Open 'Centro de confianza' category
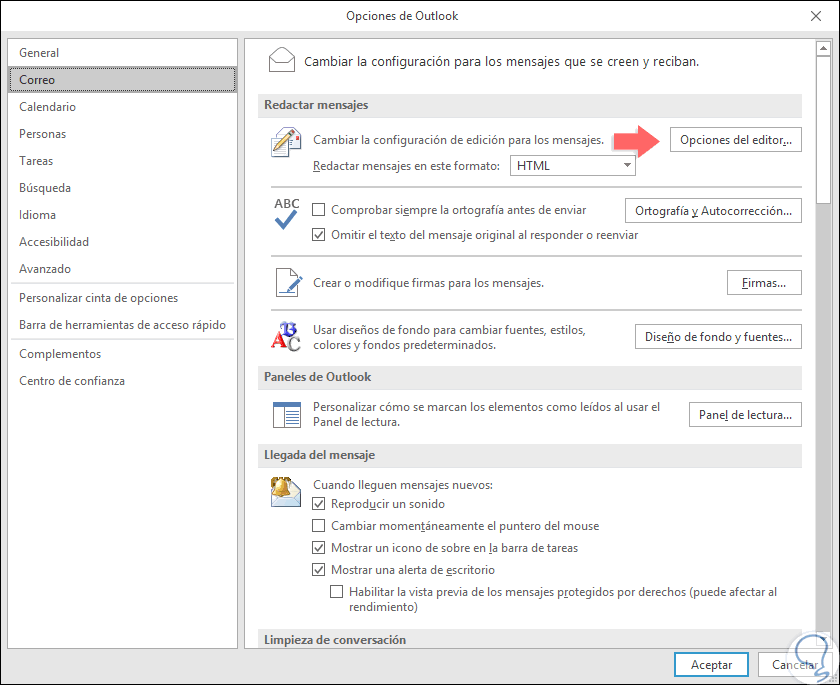 click(123, 381)
